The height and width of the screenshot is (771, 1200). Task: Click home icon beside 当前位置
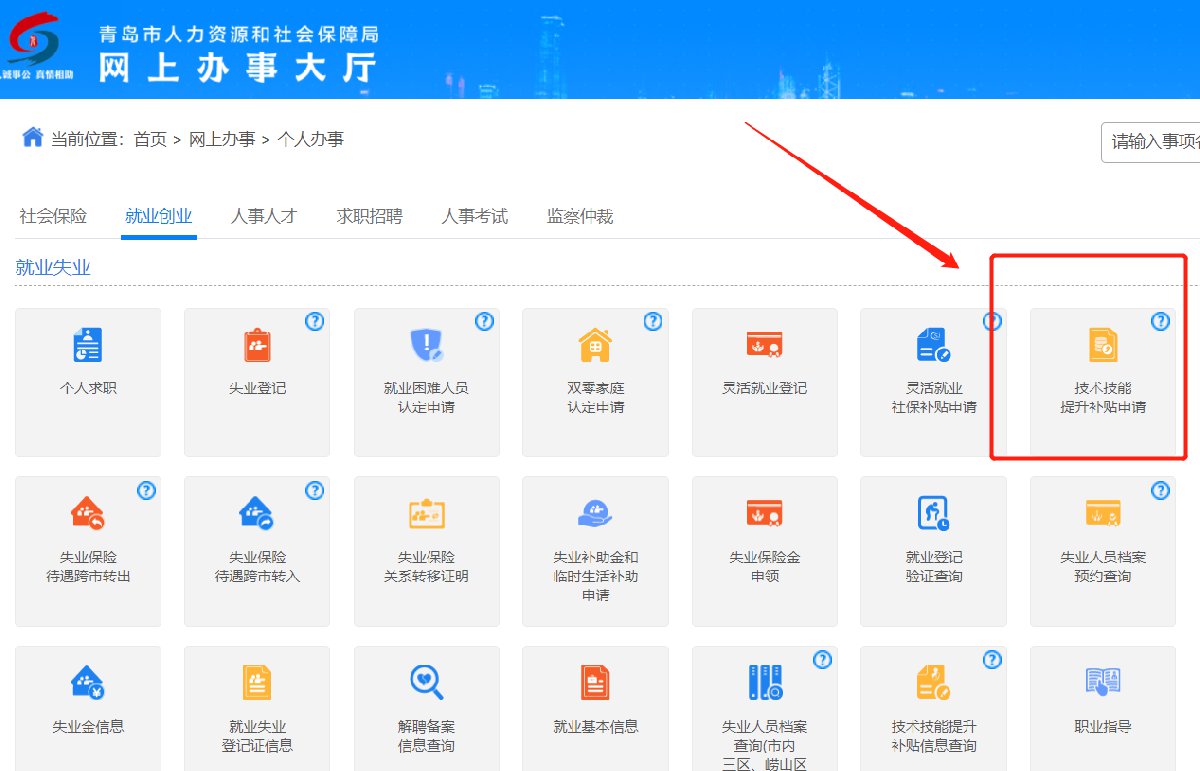[x=32, y=138]
